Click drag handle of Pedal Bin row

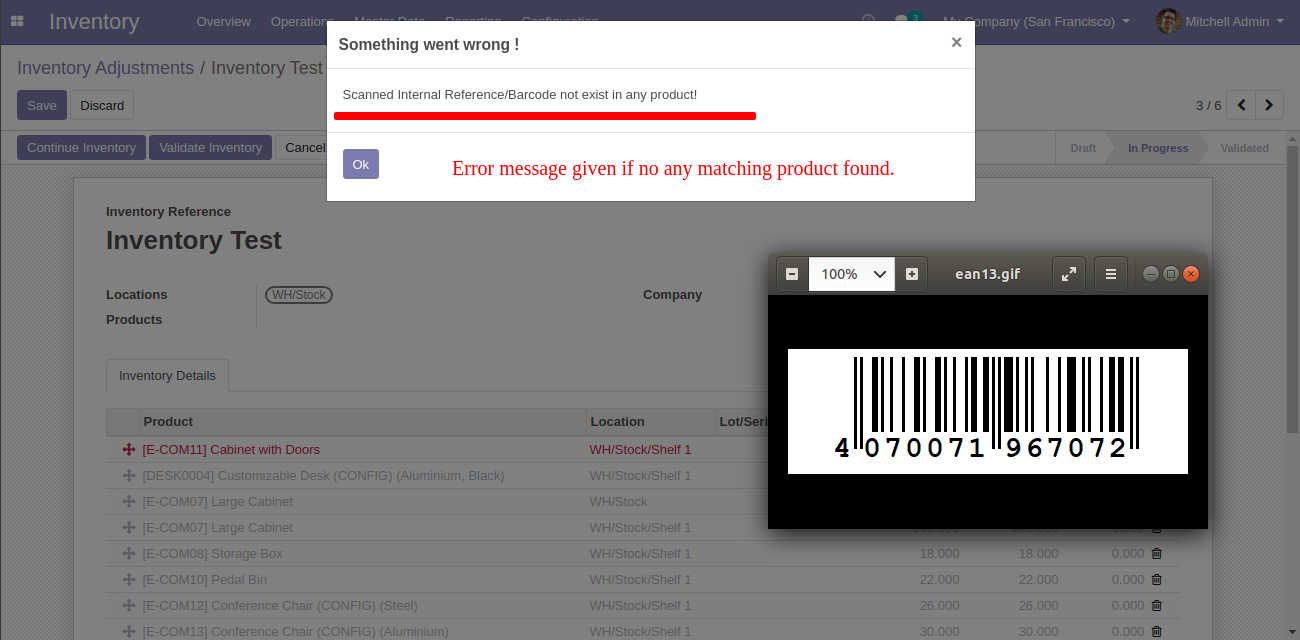pyautogui.click(x=128, y=580)
